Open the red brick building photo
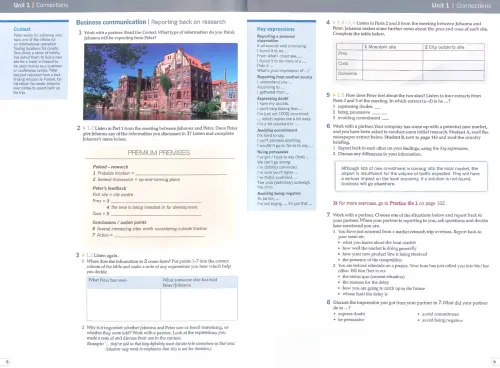The image size is (500, 368). 161,81
